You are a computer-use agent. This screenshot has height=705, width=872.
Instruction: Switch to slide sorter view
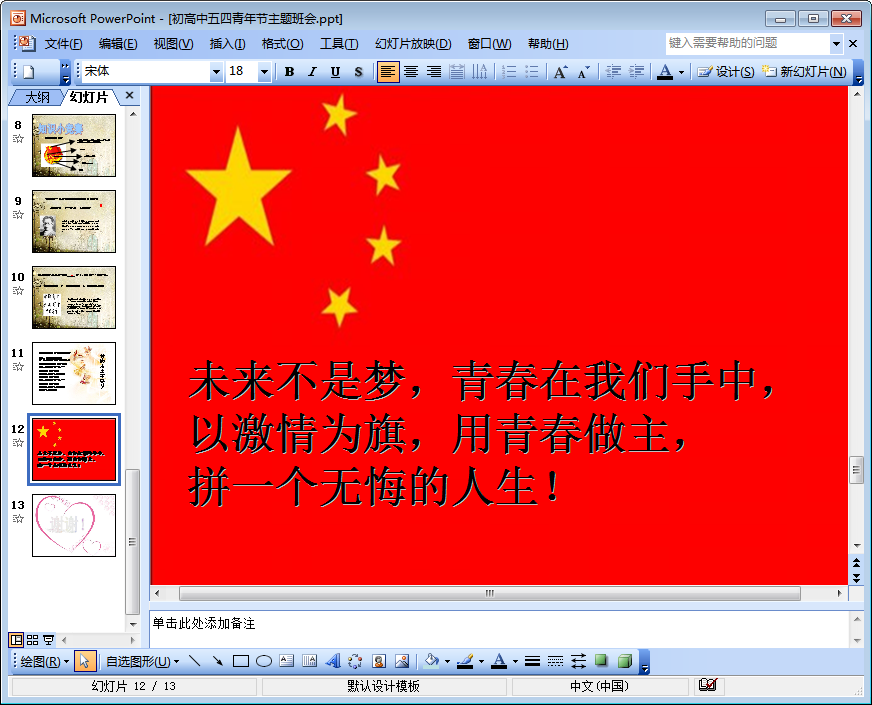click(x=33, y=640)
